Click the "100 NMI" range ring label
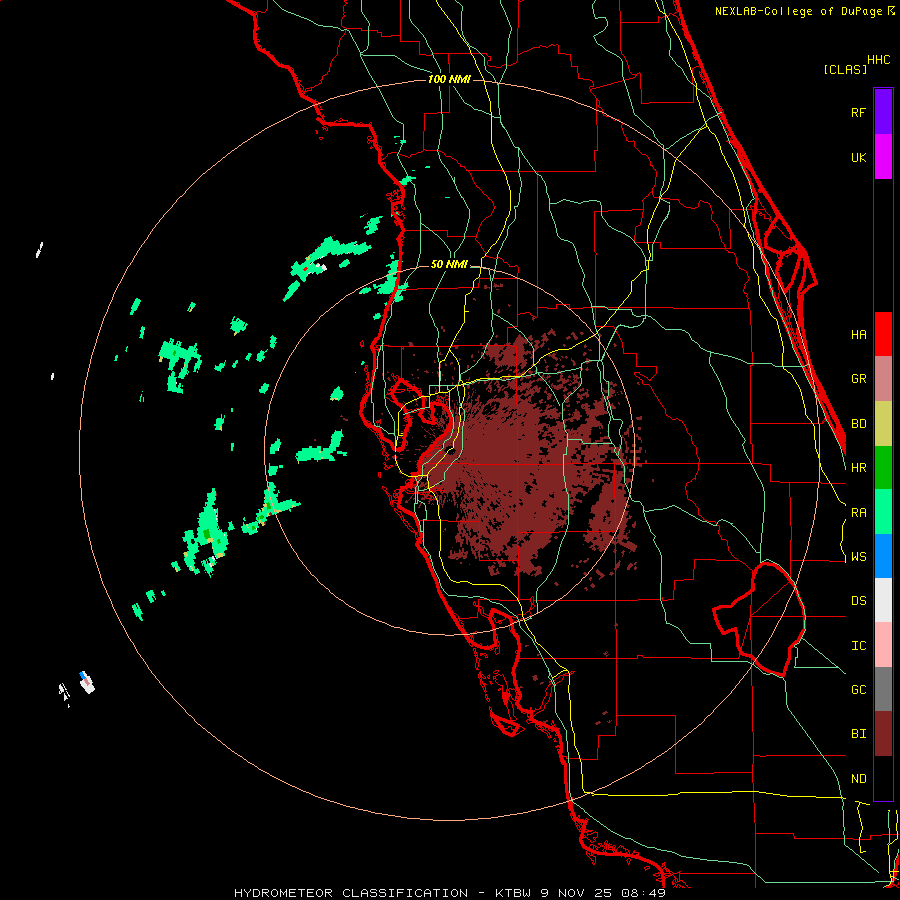The image size is (900, 900). (x=449, y=79)
